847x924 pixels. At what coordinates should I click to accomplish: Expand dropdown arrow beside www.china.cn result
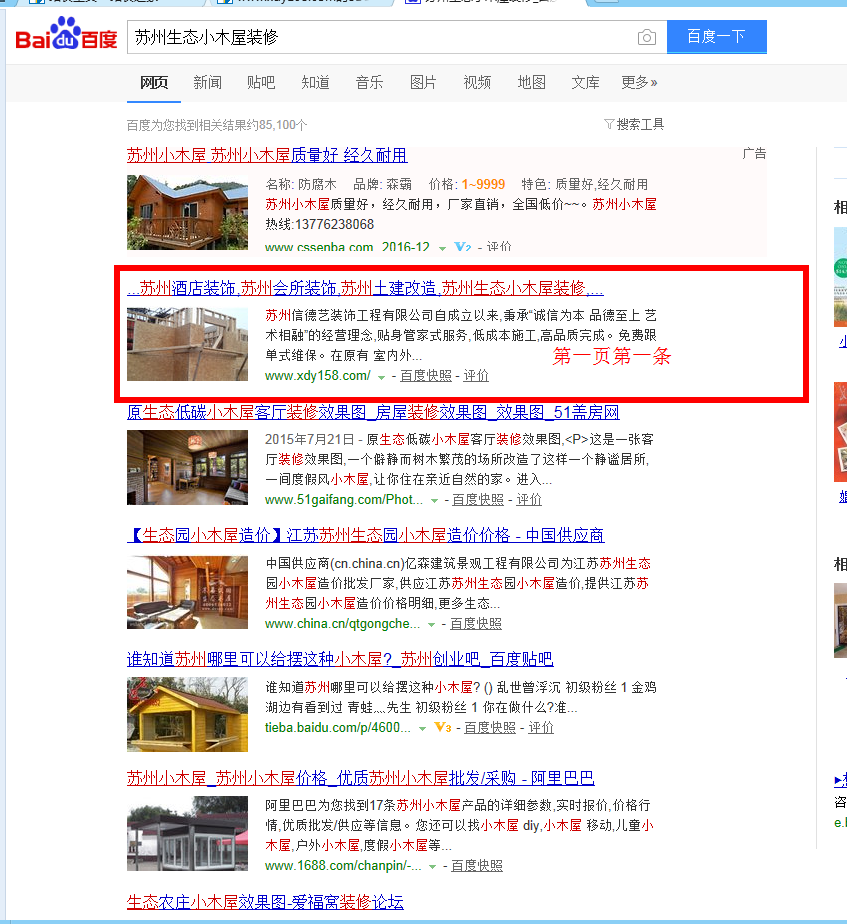point(431,625)
